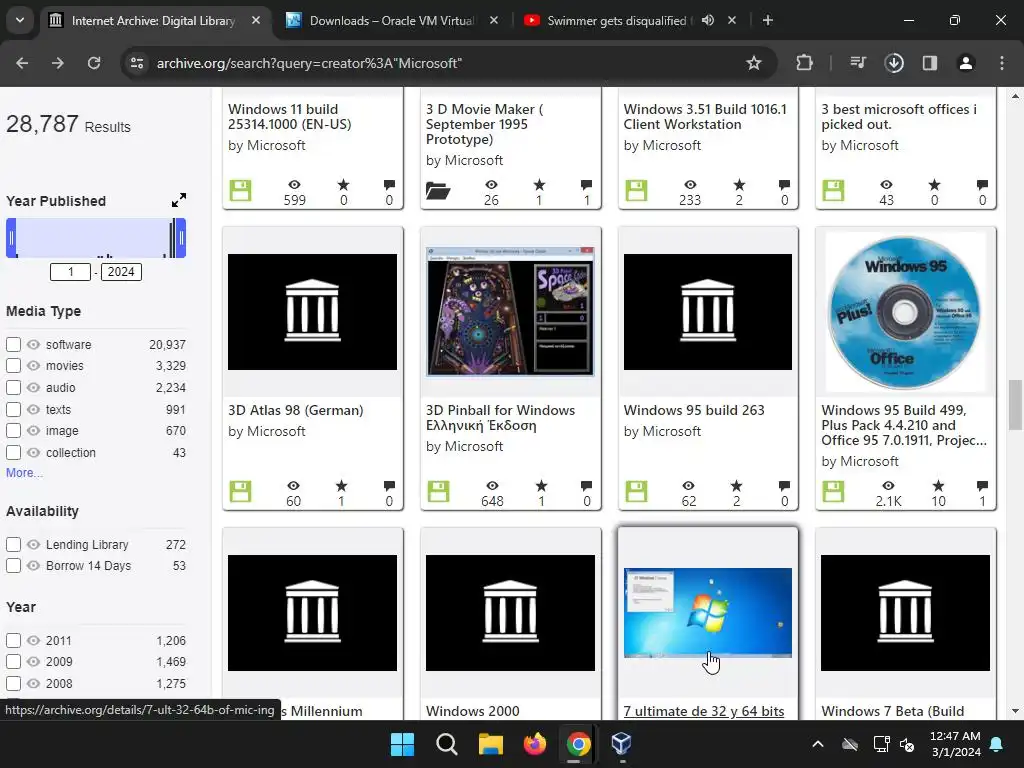The width and height of the screenshot is (1024, 768).
Task: Switch to Downloads – Oracle VM VirtualBox tab
Action: pos(392,20)
